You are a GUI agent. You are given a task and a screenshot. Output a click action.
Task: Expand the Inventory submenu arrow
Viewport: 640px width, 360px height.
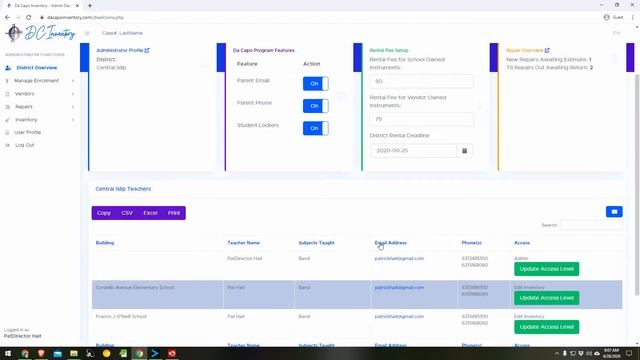pyautogui.click(x=73, y=120)
